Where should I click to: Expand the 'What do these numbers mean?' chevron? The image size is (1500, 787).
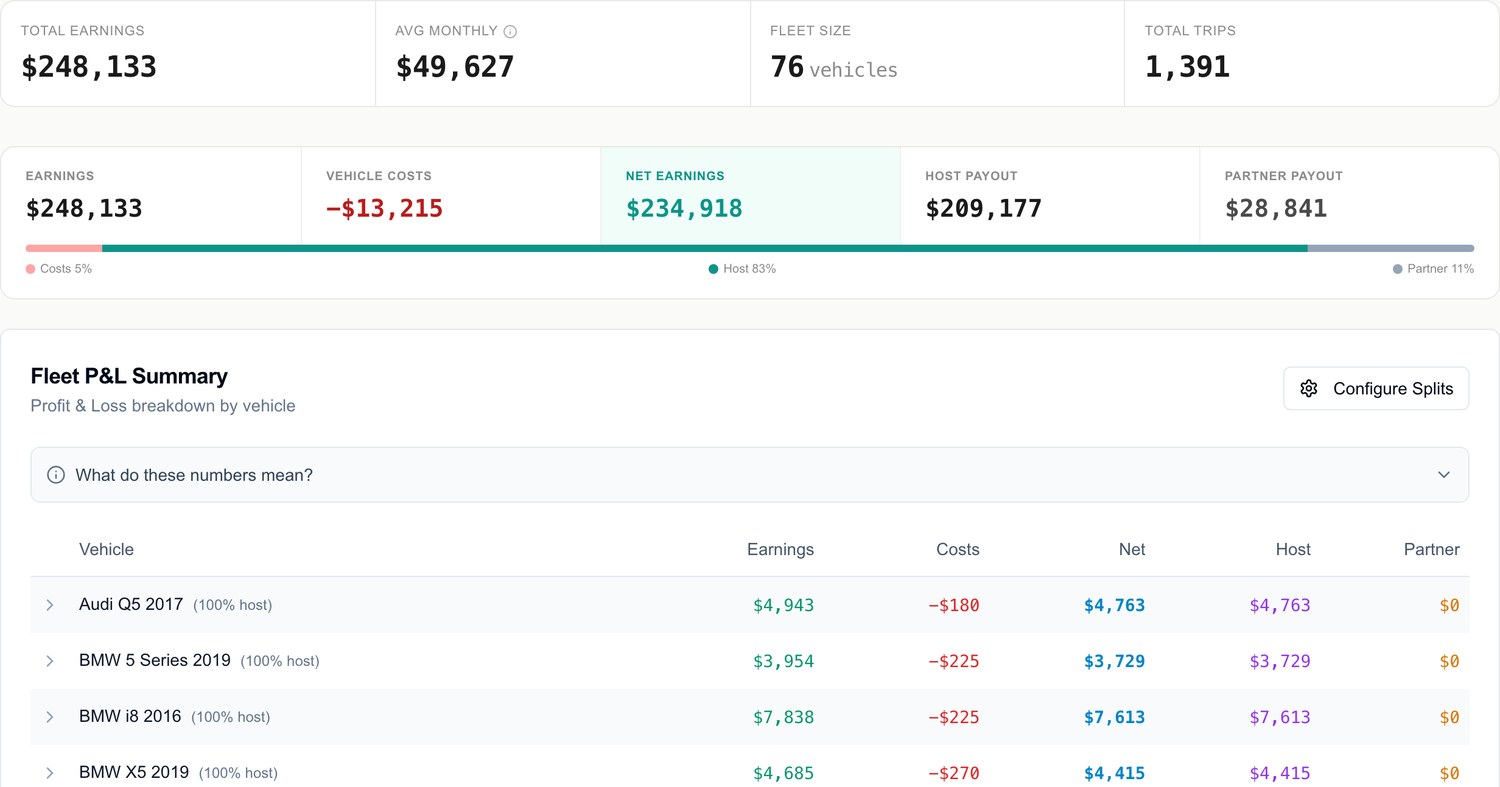point(1443,475)
